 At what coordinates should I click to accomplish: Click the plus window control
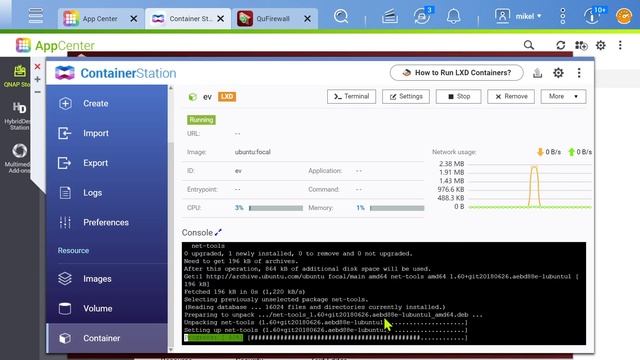click(x=38, y=79)
